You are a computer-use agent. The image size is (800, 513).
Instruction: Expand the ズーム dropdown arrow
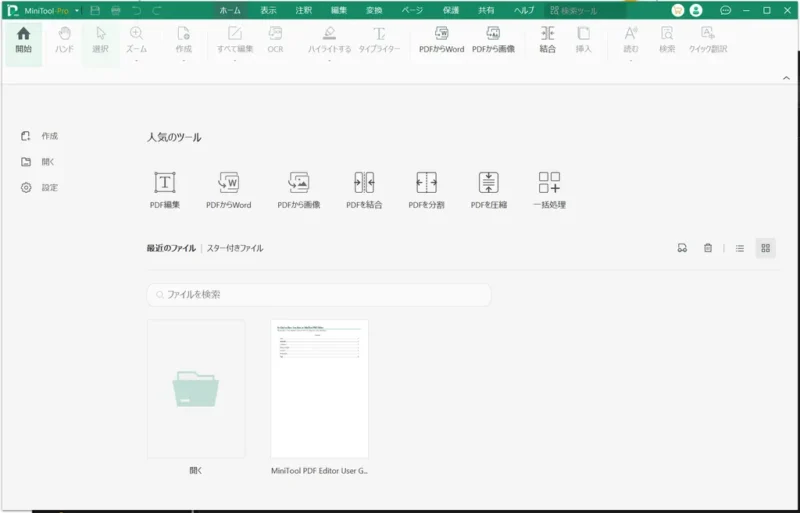[x=136, y=60]
